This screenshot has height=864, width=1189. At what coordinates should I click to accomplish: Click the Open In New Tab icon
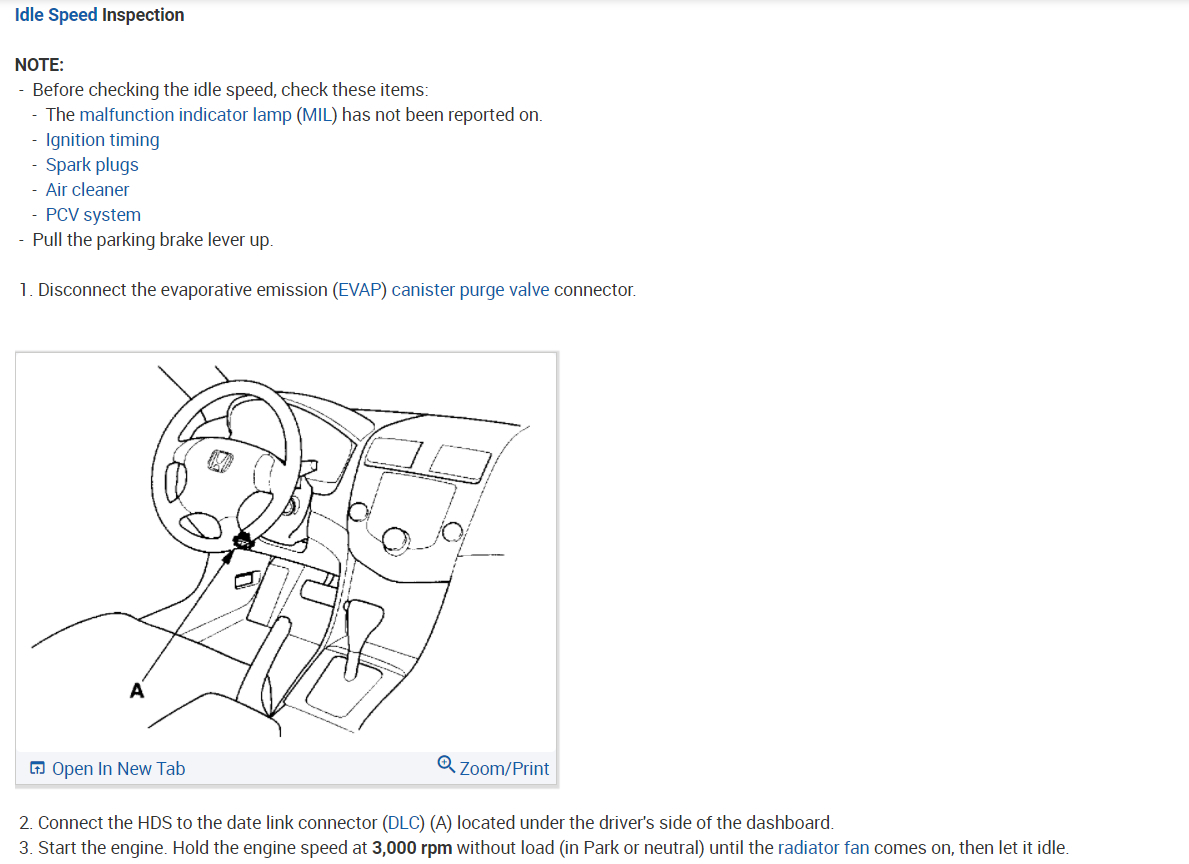[x=37, y=768]
